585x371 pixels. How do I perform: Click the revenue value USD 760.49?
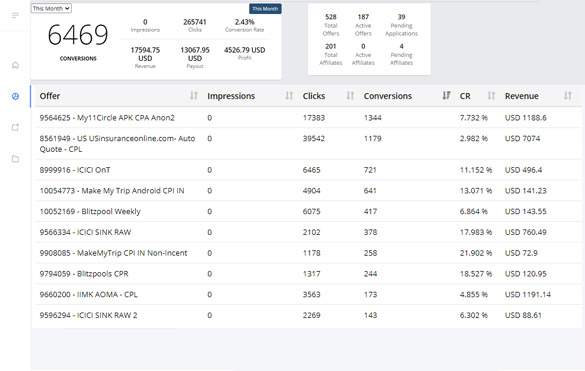(x=526, y=232)
